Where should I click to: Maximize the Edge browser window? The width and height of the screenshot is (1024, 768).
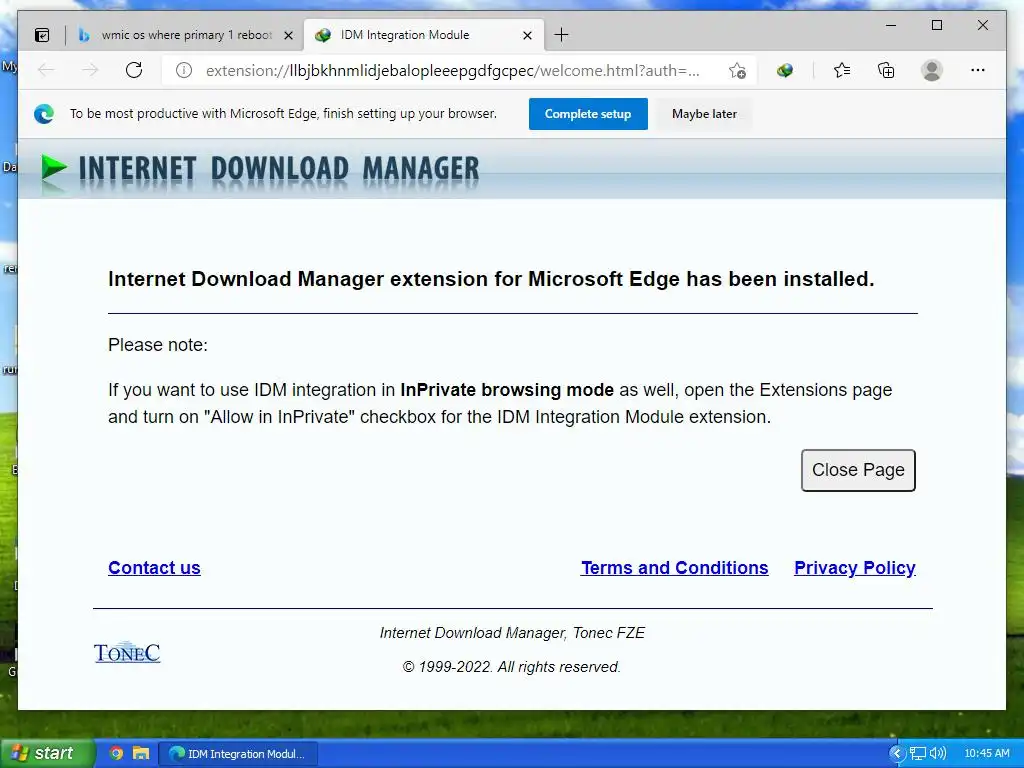point(936,25)
